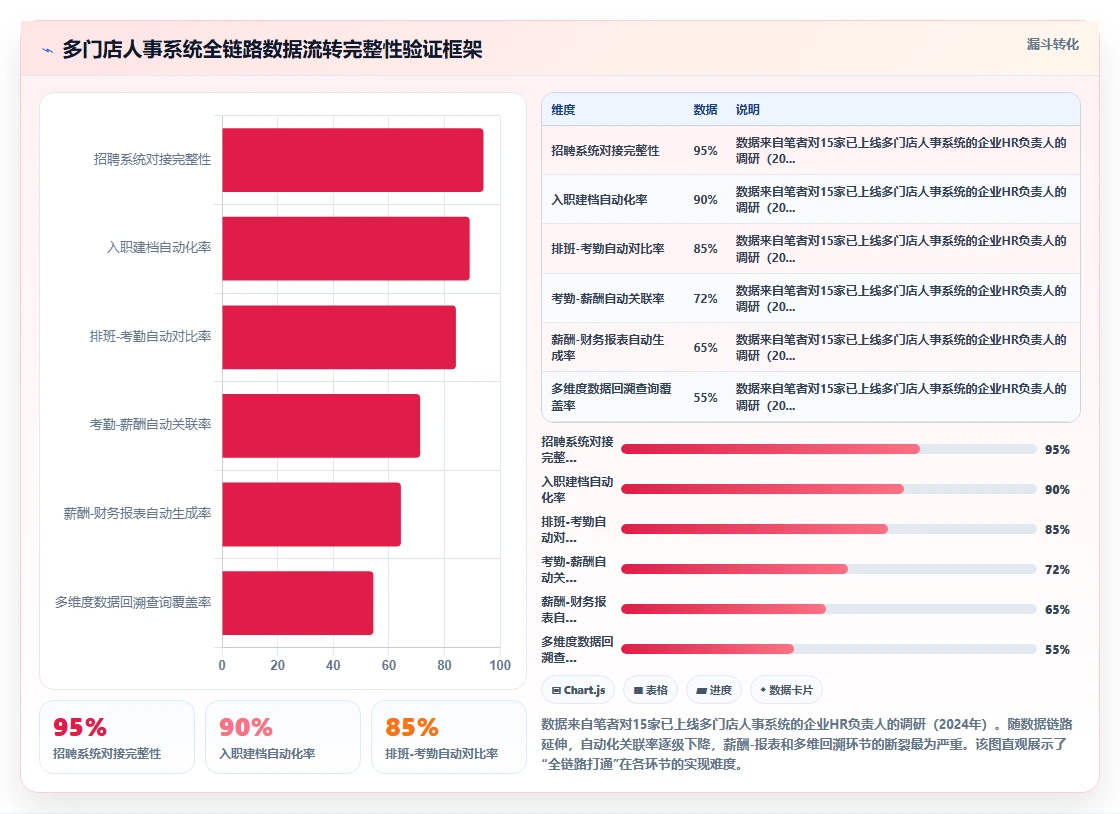Open the 95% 招聘系统对接完整性 data card
The image size is (1120, 814).
(x=117, y=737)
